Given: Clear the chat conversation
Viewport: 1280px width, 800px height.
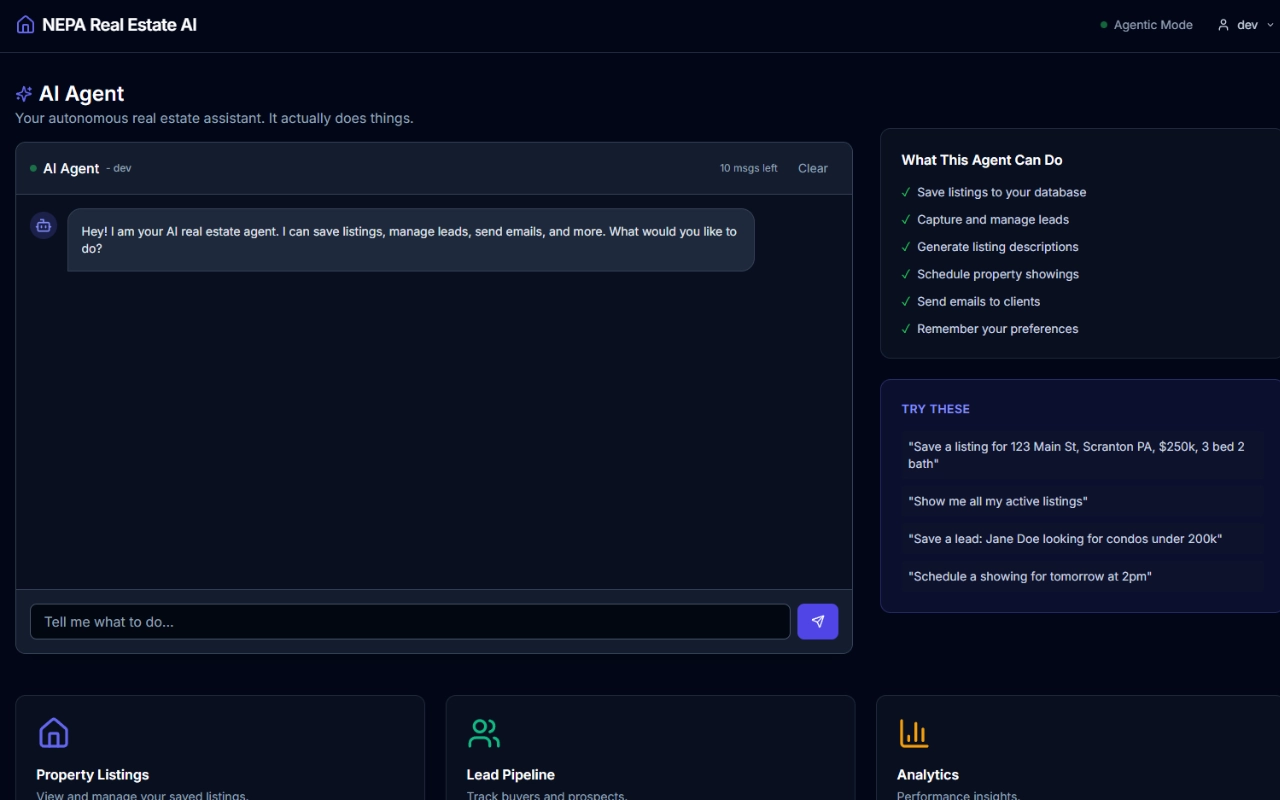Looking at the screenshot, I should click(x=812, y=168).
